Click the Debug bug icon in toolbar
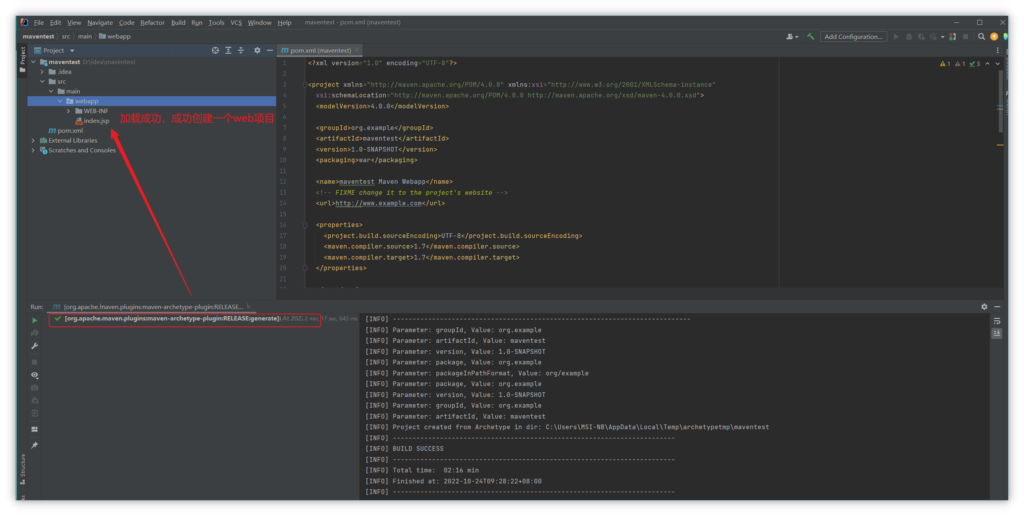Image resolution: width=1024 pixels, height=516 pixels. [908, 37]
